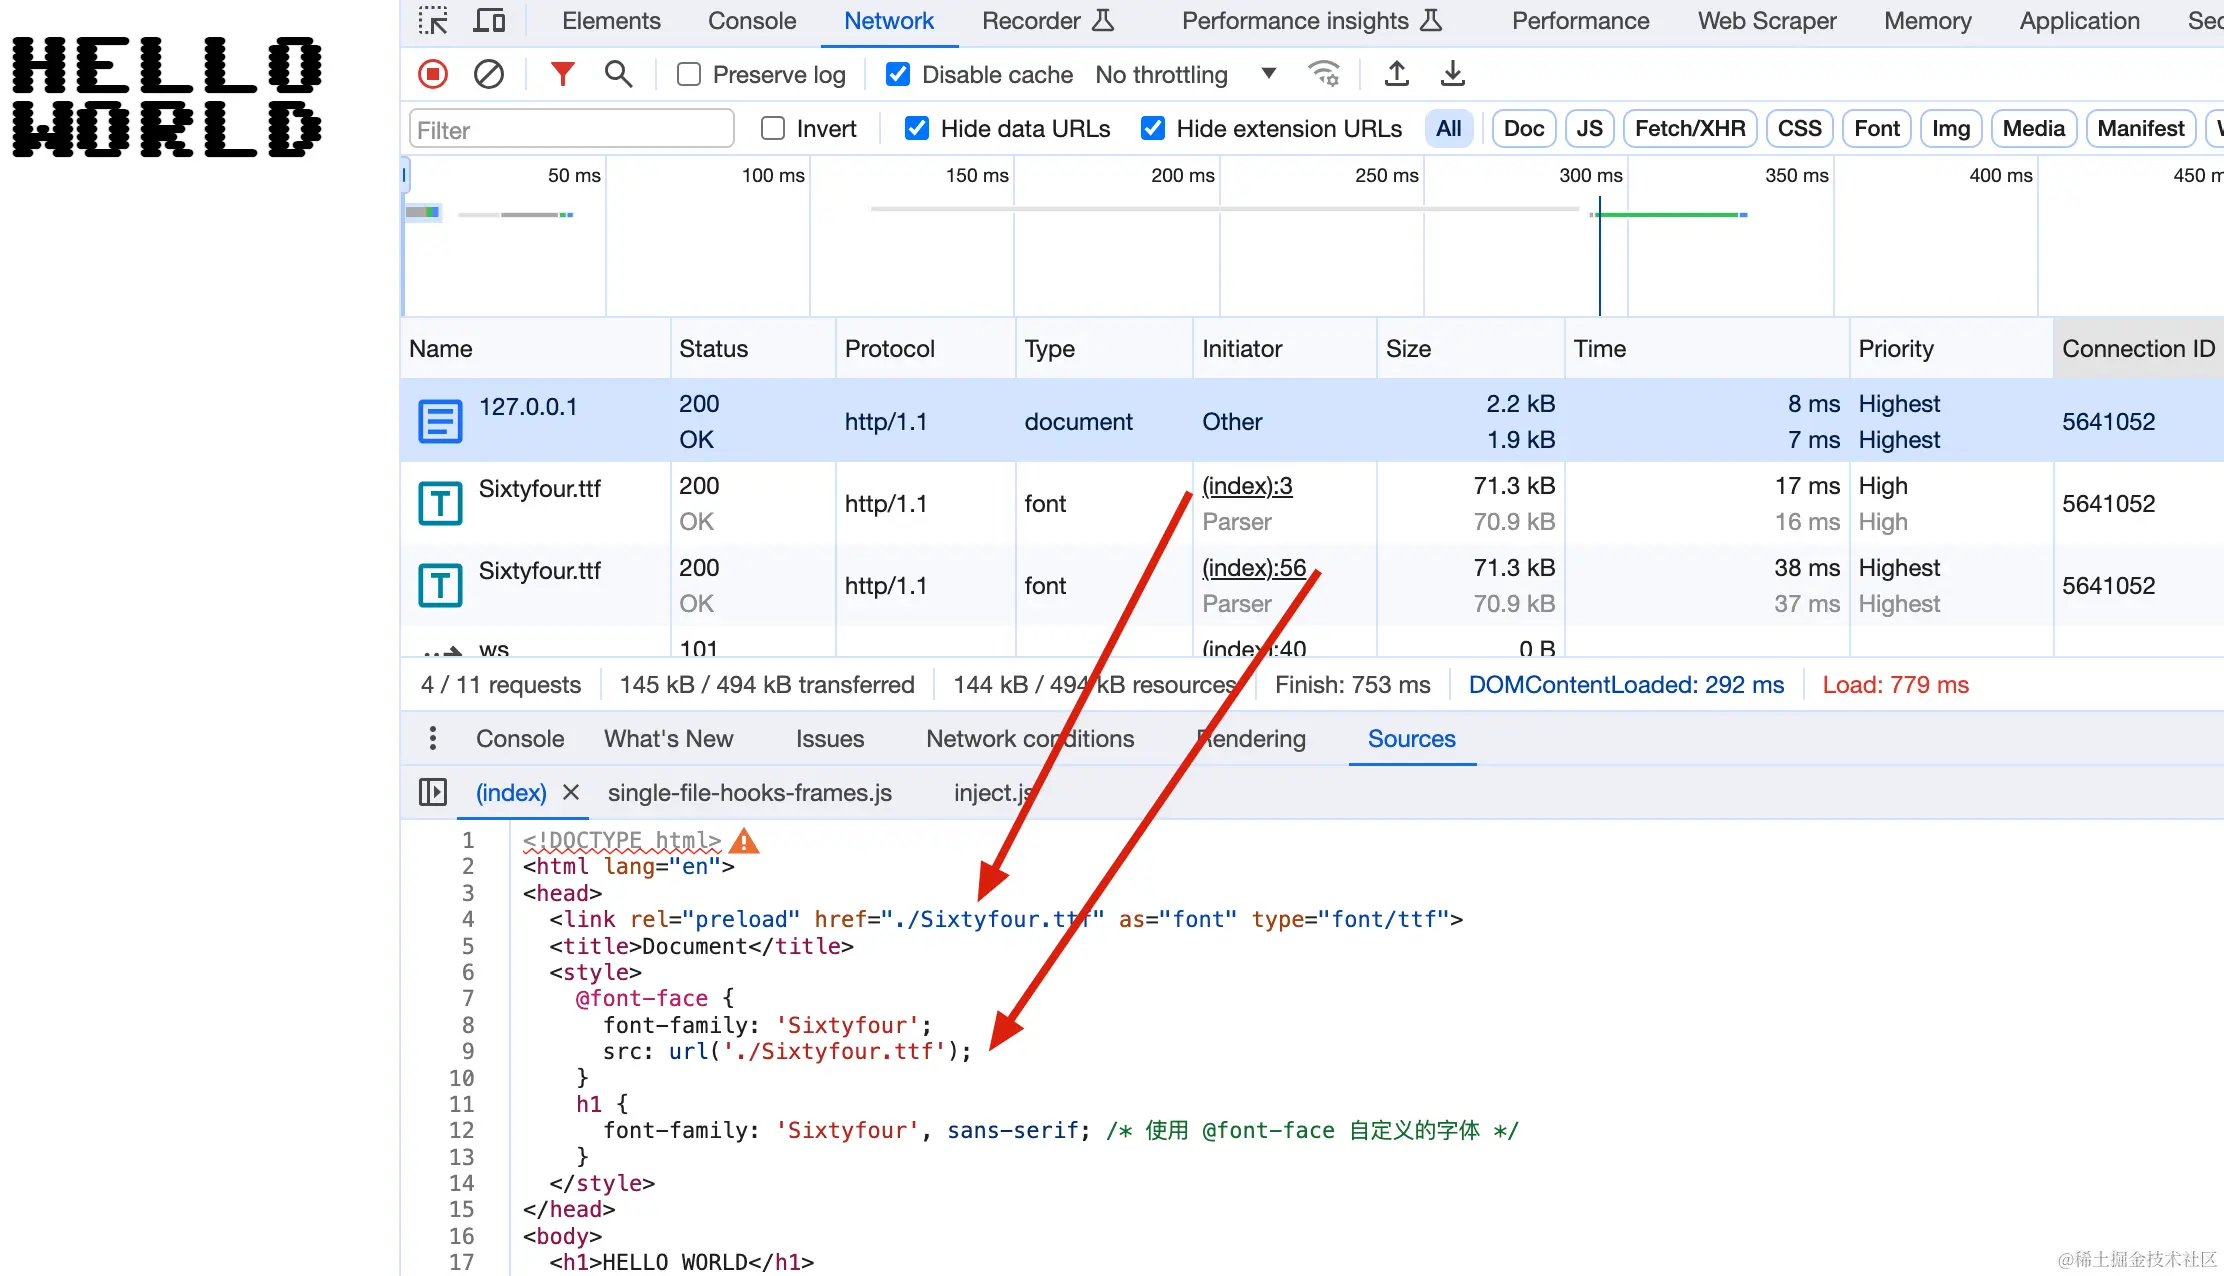Open network conditions wifi icon
The width and height of the screenshot is (2224, 1276).
tap(1324, 74)
